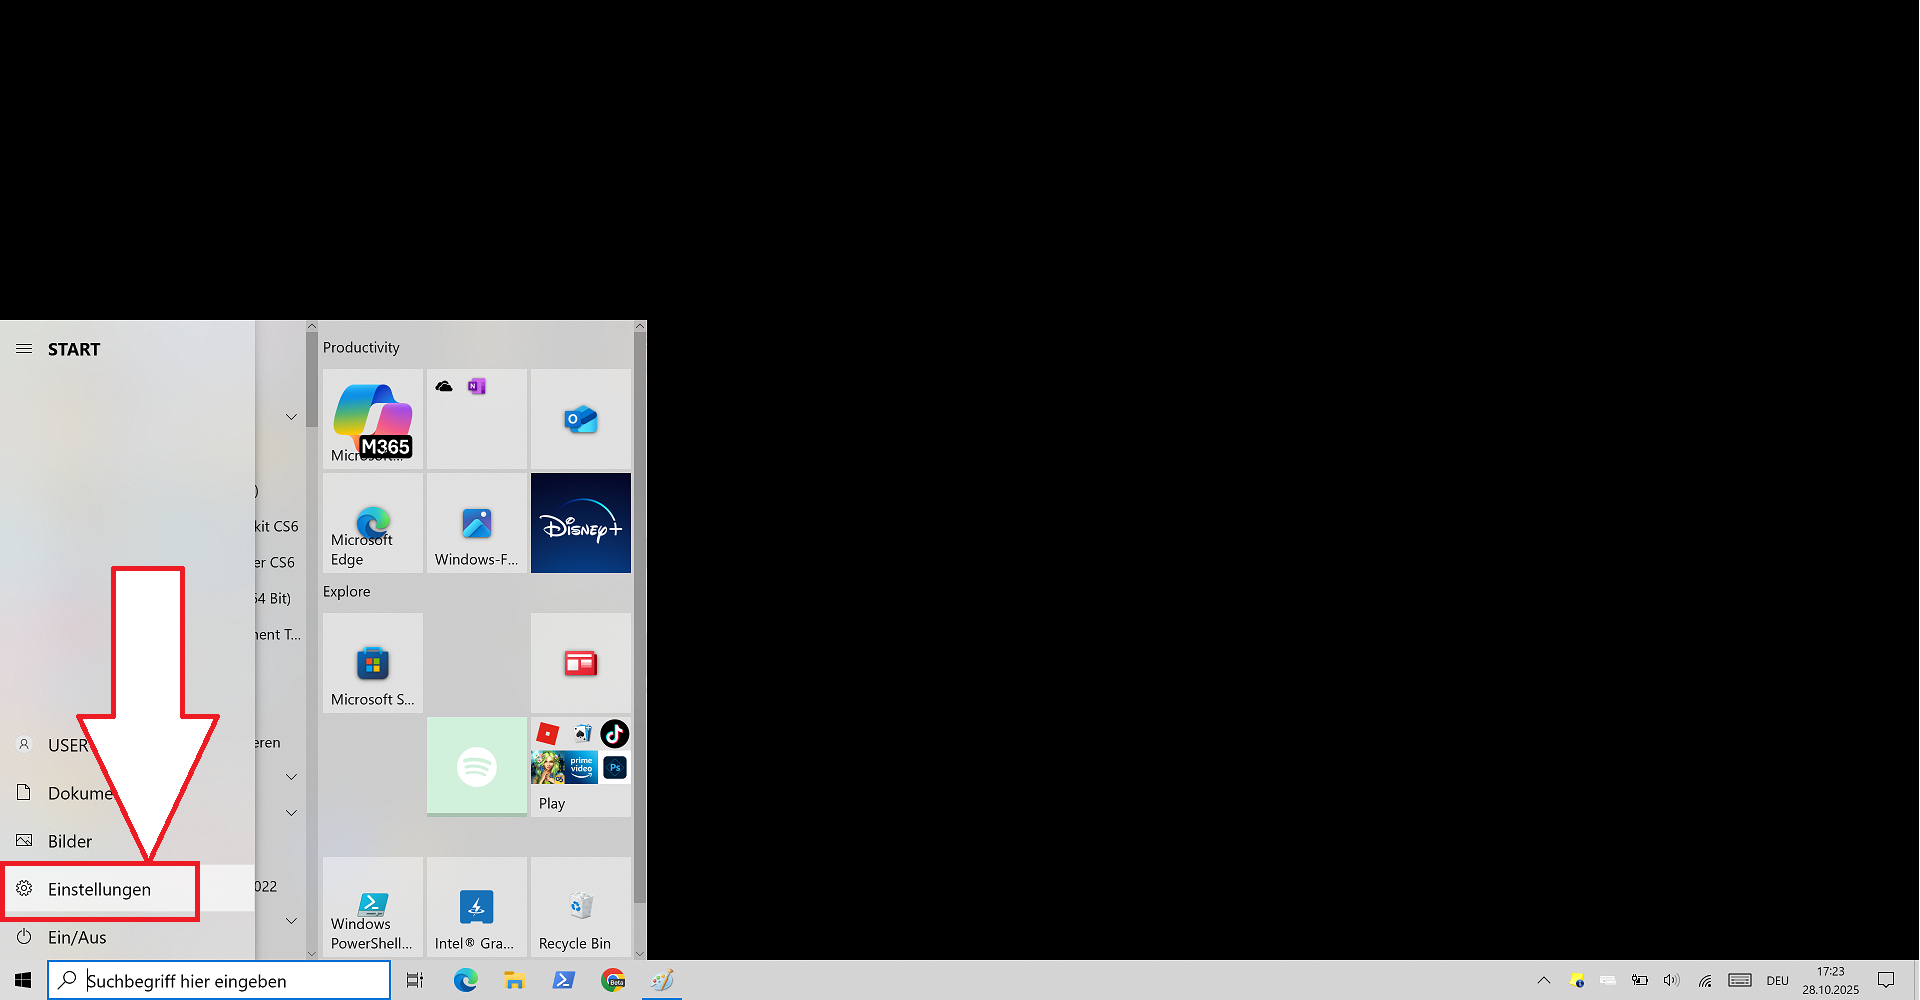Open the Microsoft Store tile
The width and height of the screenshot is (1920, 1000).
pos(372,663)
